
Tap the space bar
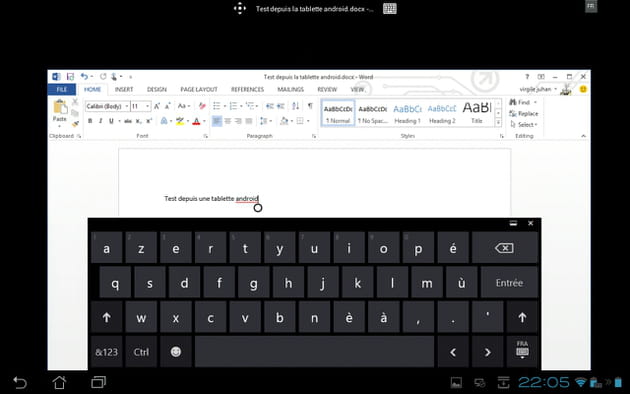314,352
